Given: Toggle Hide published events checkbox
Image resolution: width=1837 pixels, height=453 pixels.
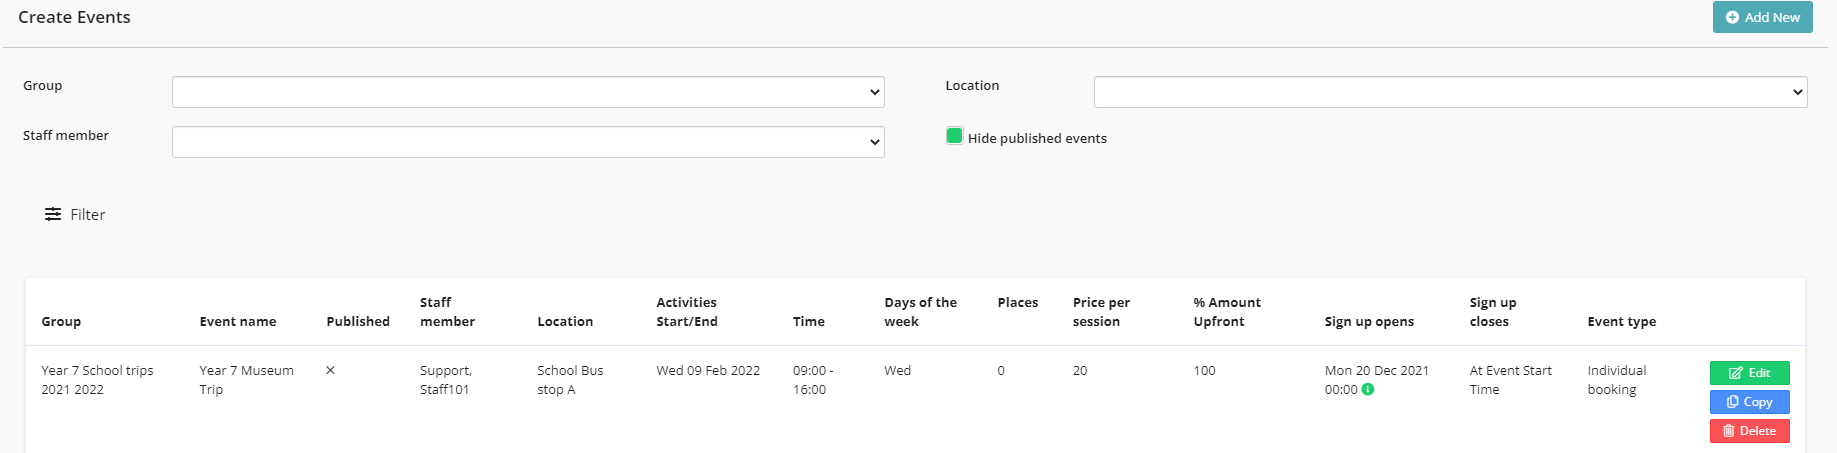Looking at the screenshot, I should pyautogui.click(x=954, y=136).
